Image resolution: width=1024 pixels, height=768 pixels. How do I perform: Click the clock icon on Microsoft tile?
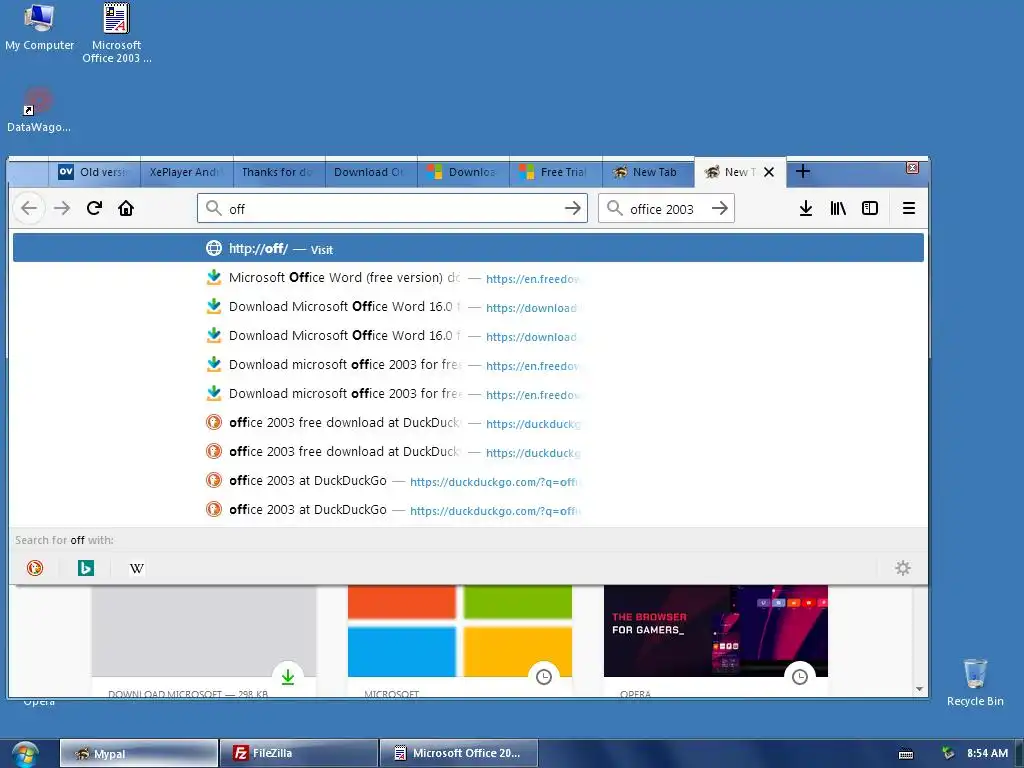[544, 677]
